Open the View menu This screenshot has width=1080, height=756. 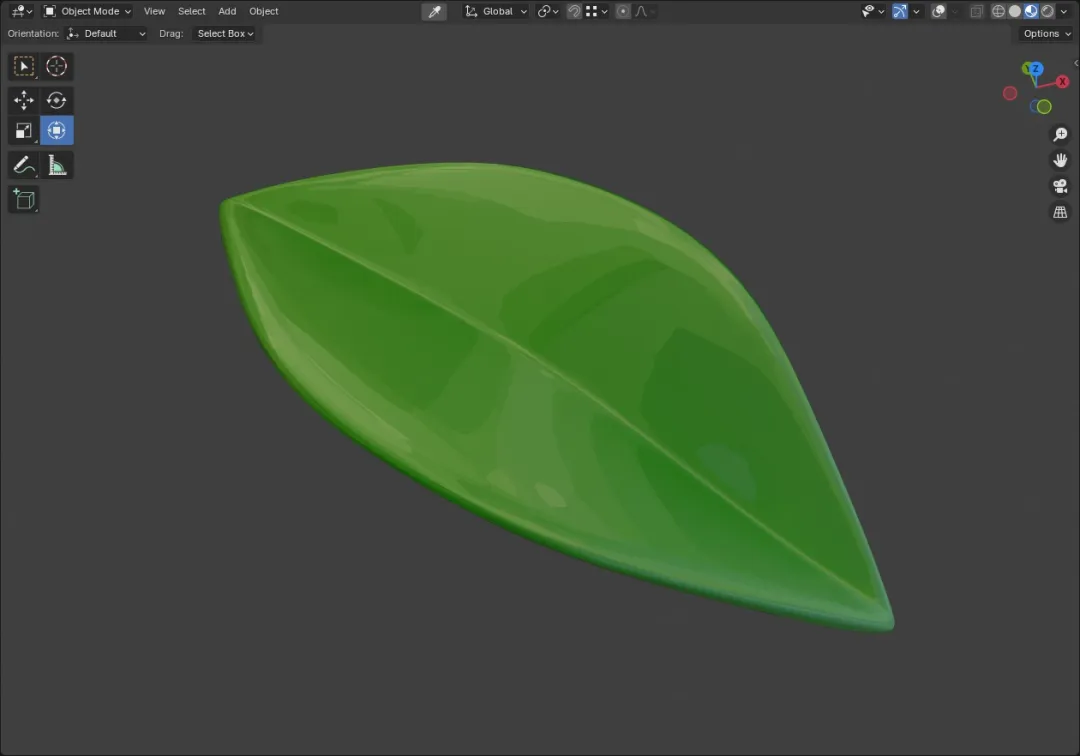pyautogui.click(x=154, y=11)
